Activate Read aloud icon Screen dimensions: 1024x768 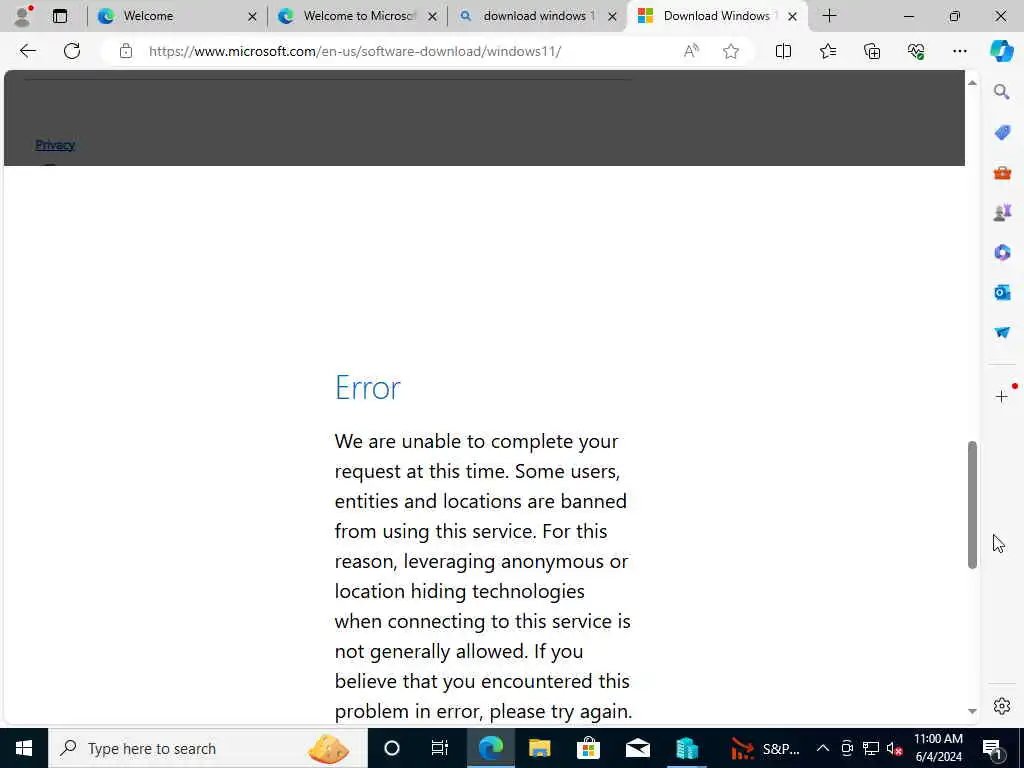[691, 51]
